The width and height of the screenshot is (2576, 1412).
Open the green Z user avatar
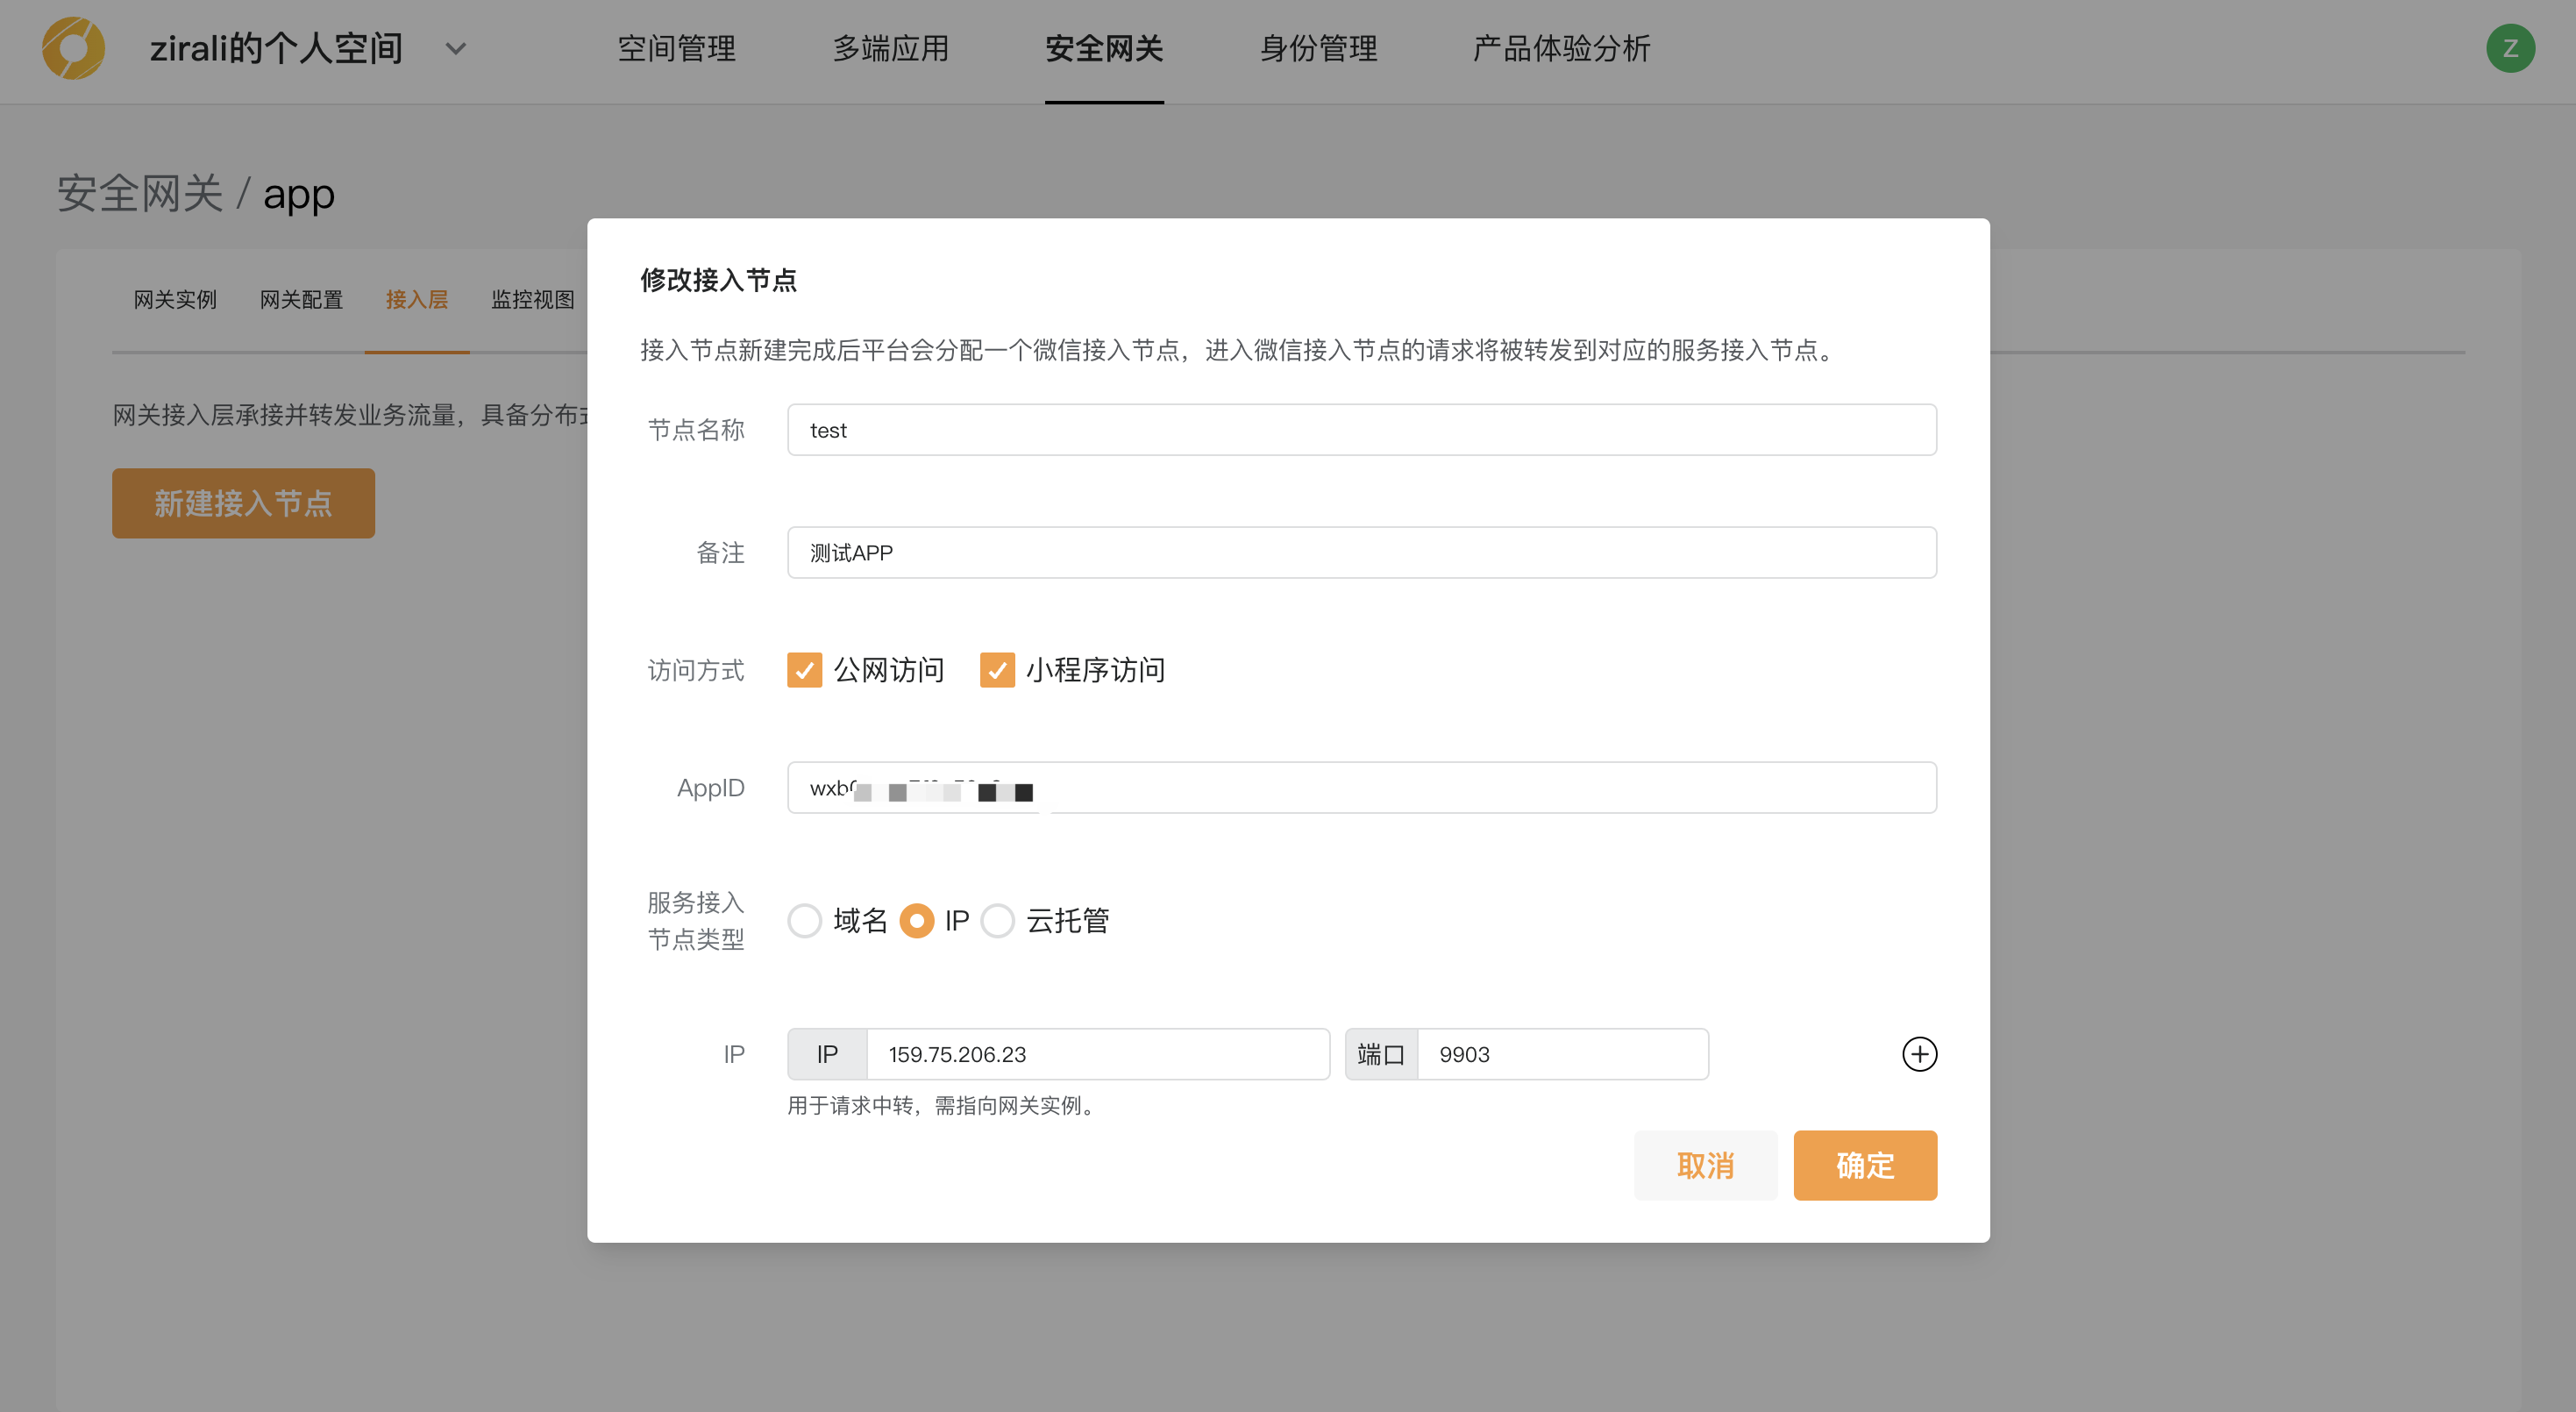click(x=2509, y=48)
